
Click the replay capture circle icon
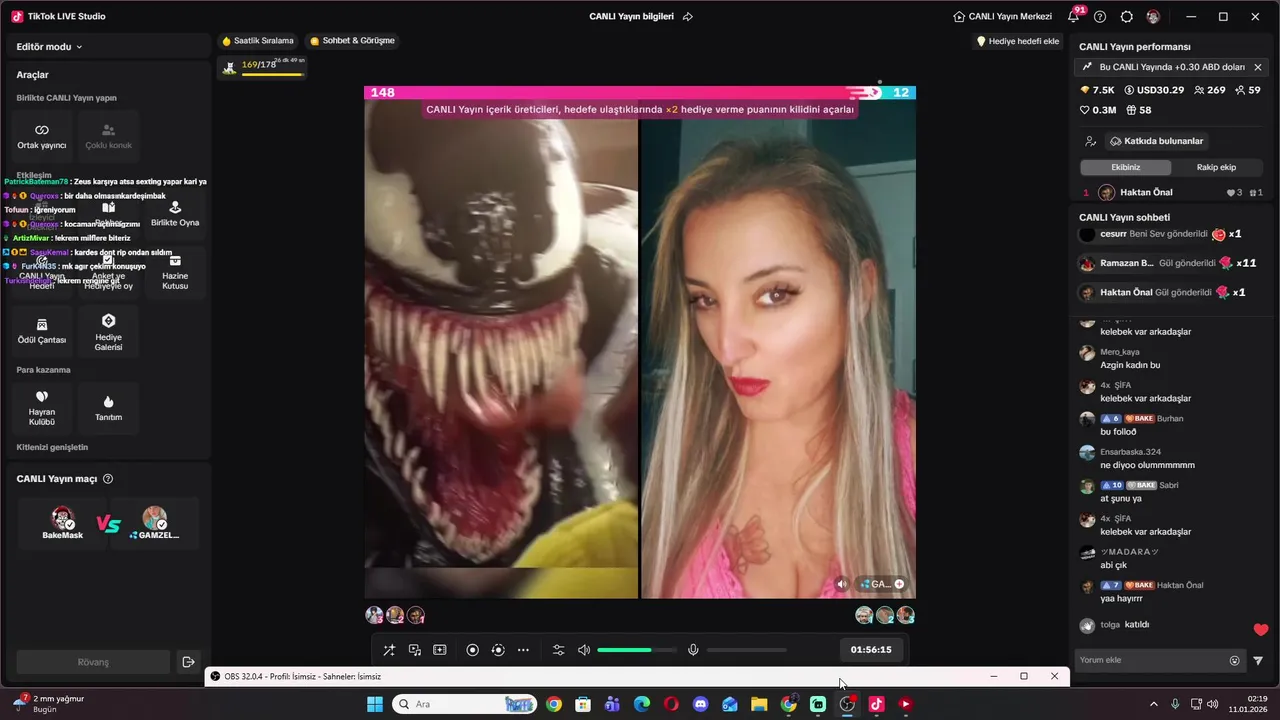coord(498,650)
